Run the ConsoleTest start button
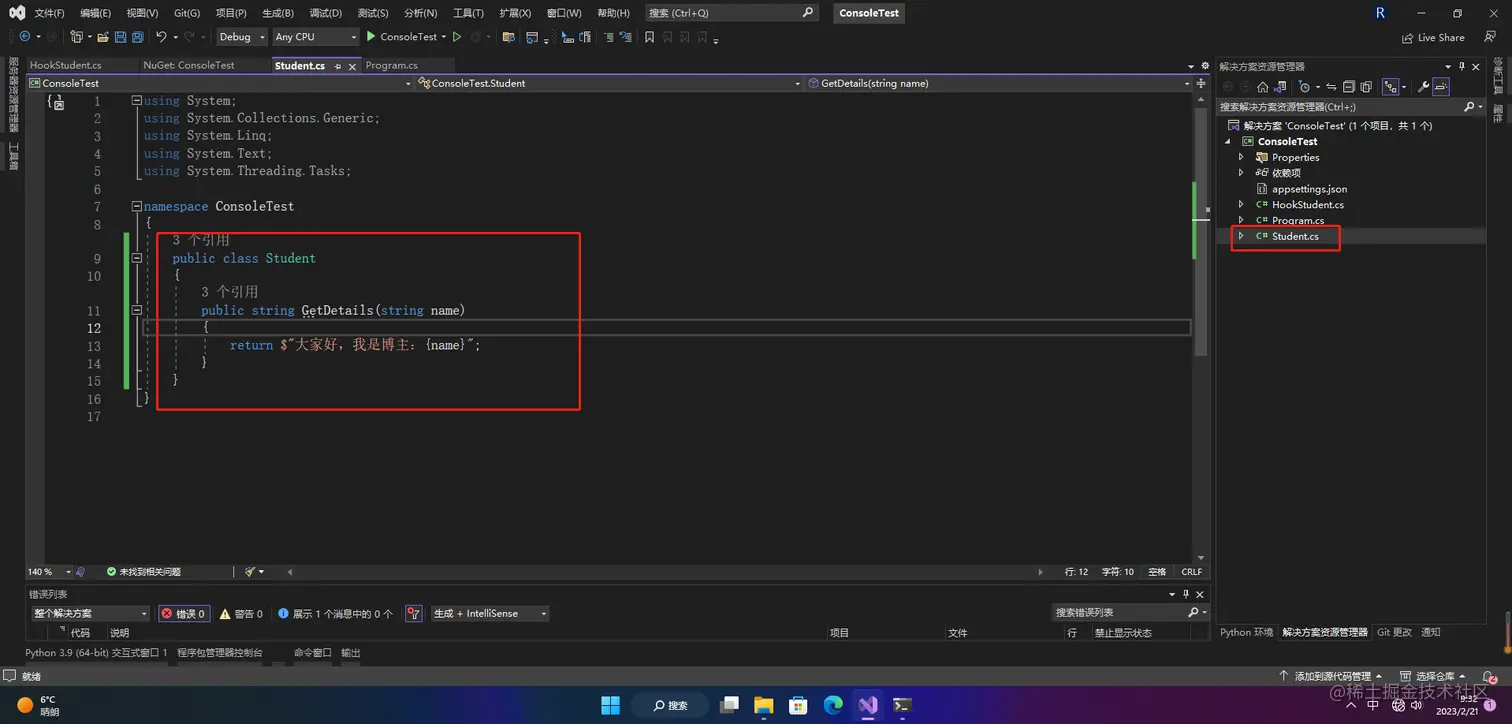Viewport: 1512px width, 724px height. click(402, 37)
